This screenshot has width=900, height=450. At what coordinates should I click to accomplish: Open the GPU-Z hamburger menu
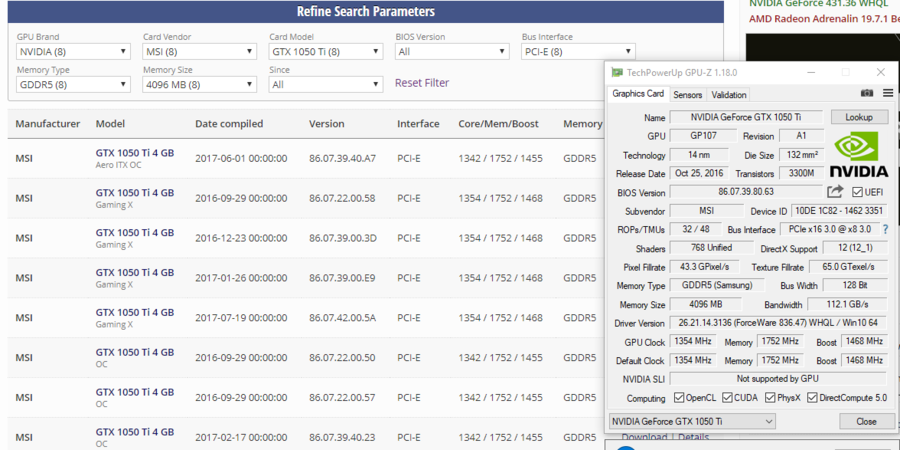887,94
